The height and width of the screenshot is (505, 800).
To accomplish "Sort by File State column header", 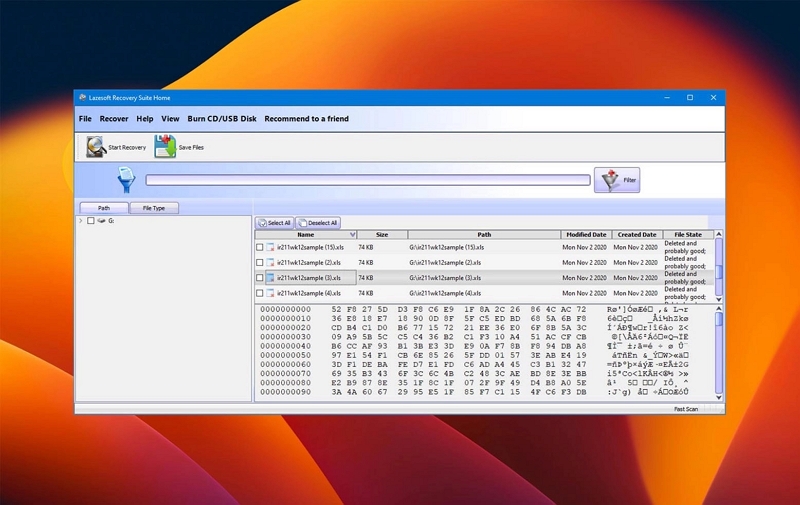I will point(688,235).
